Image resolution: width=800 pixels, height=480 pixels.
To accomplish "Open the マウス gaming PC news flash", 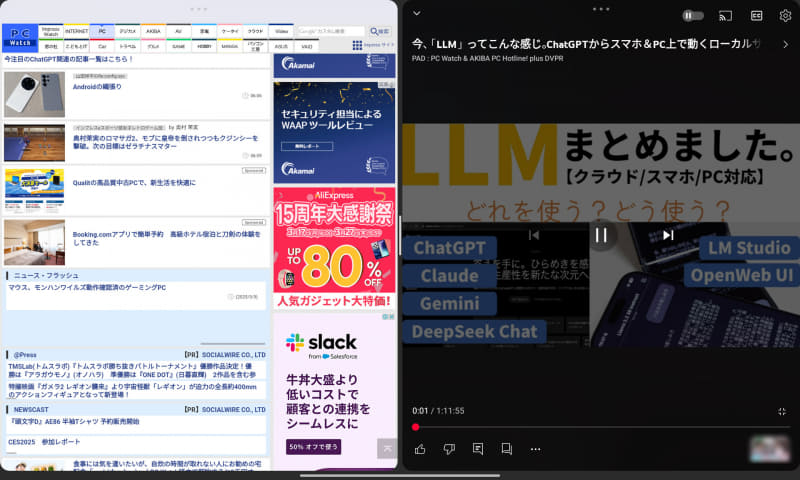I will [87, 288].
